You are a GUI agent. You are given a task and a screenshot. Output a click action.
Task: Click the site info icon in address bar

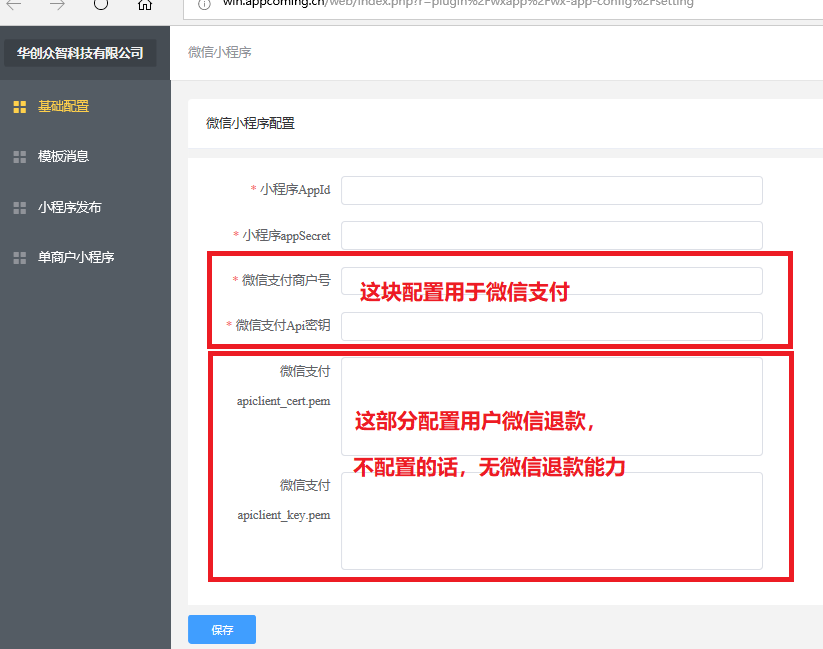click(x=205, y=5)
